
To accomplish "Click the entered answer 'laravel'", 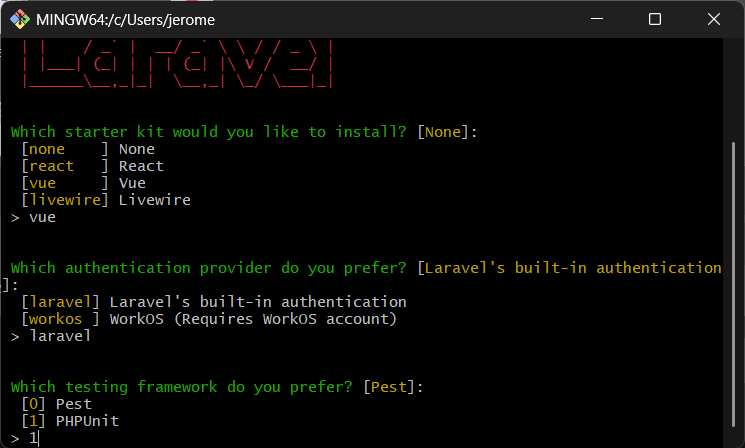I will (x=60, y=336).
